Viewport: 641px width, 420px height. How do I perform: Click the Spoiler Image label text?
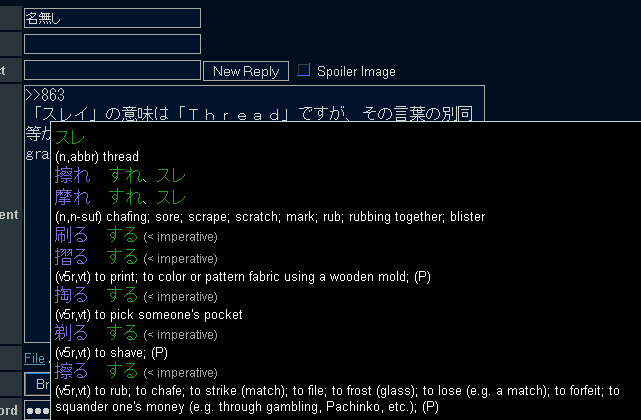pos(356,72)
